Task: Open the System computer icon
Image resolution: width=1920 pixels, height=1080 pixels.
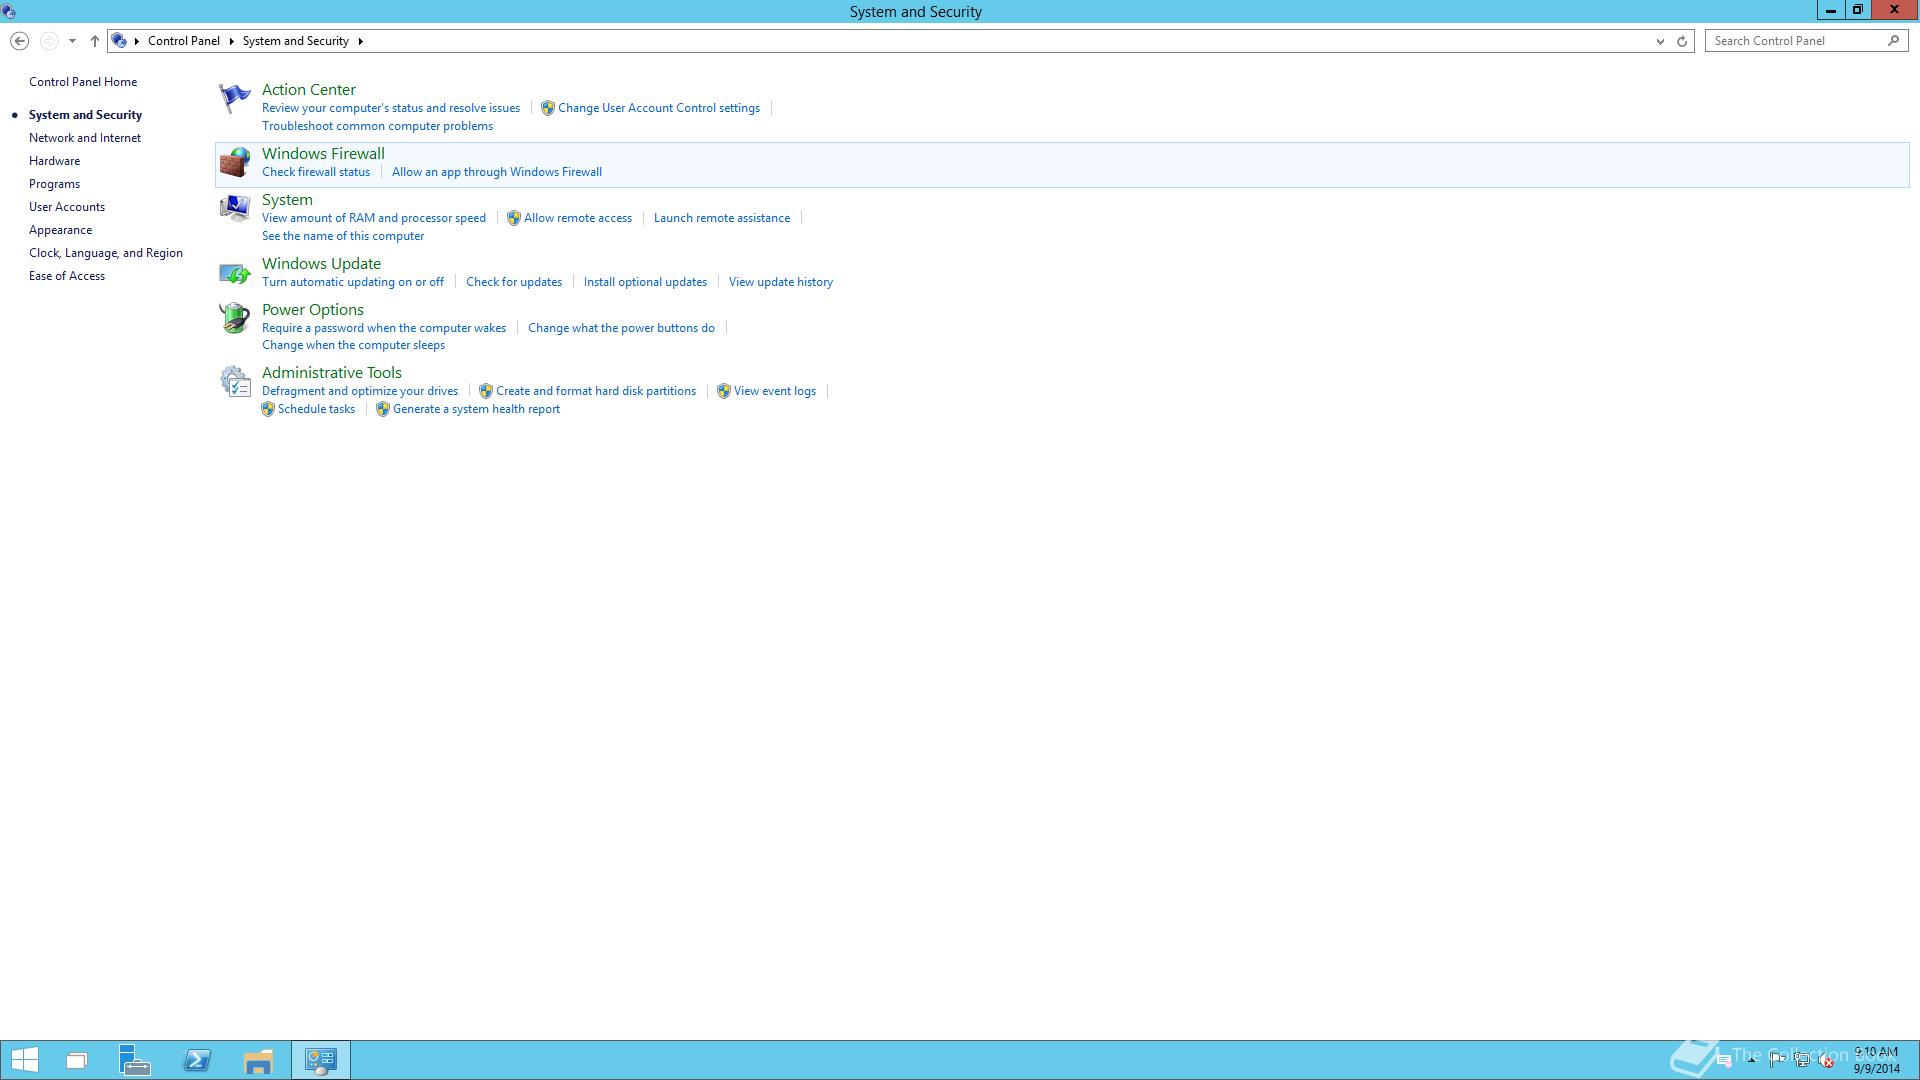Action: (x=234, y=208)
